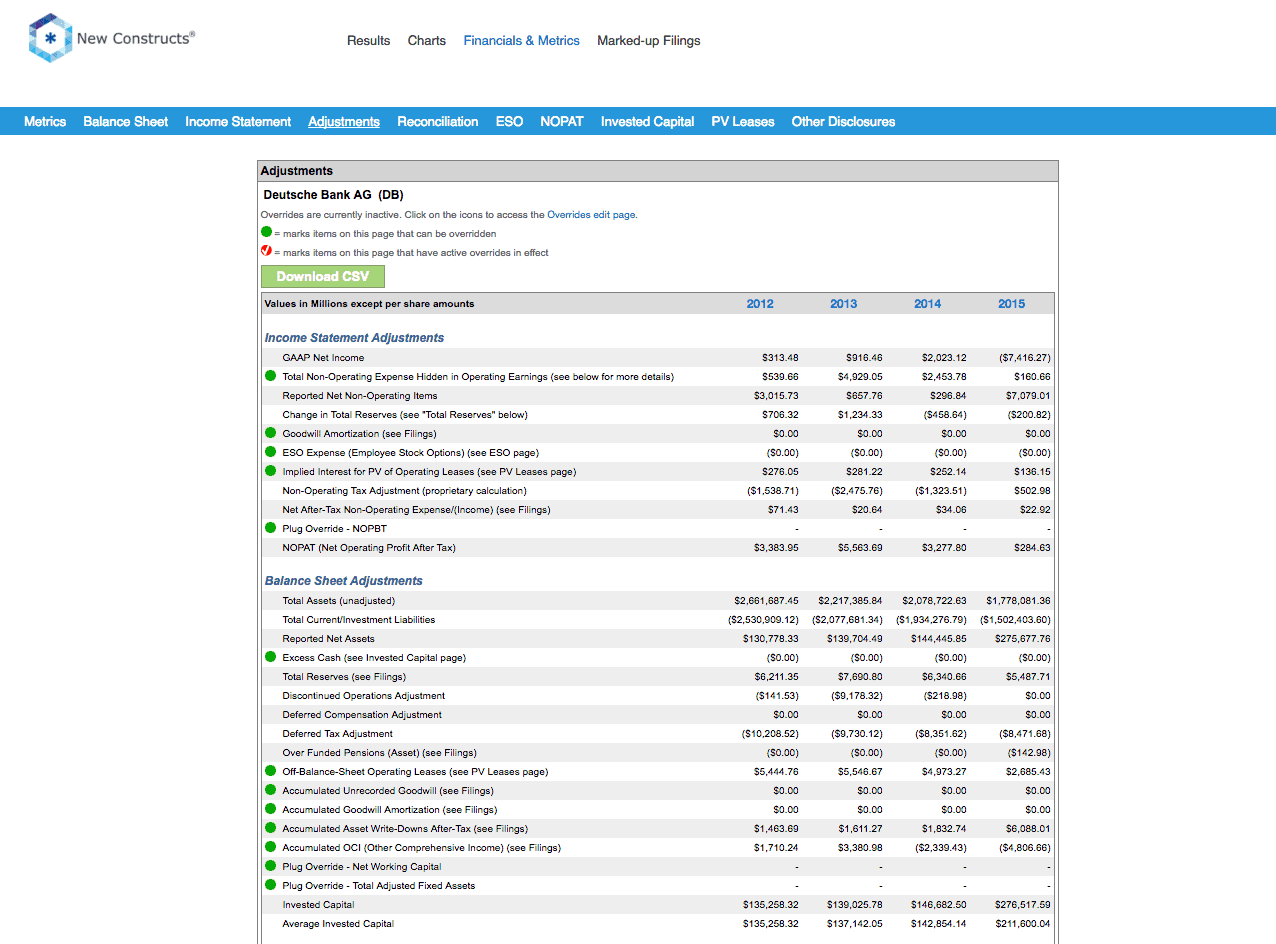Click Over Funded Pensions (Asset) row label

(x=379, y=752)
